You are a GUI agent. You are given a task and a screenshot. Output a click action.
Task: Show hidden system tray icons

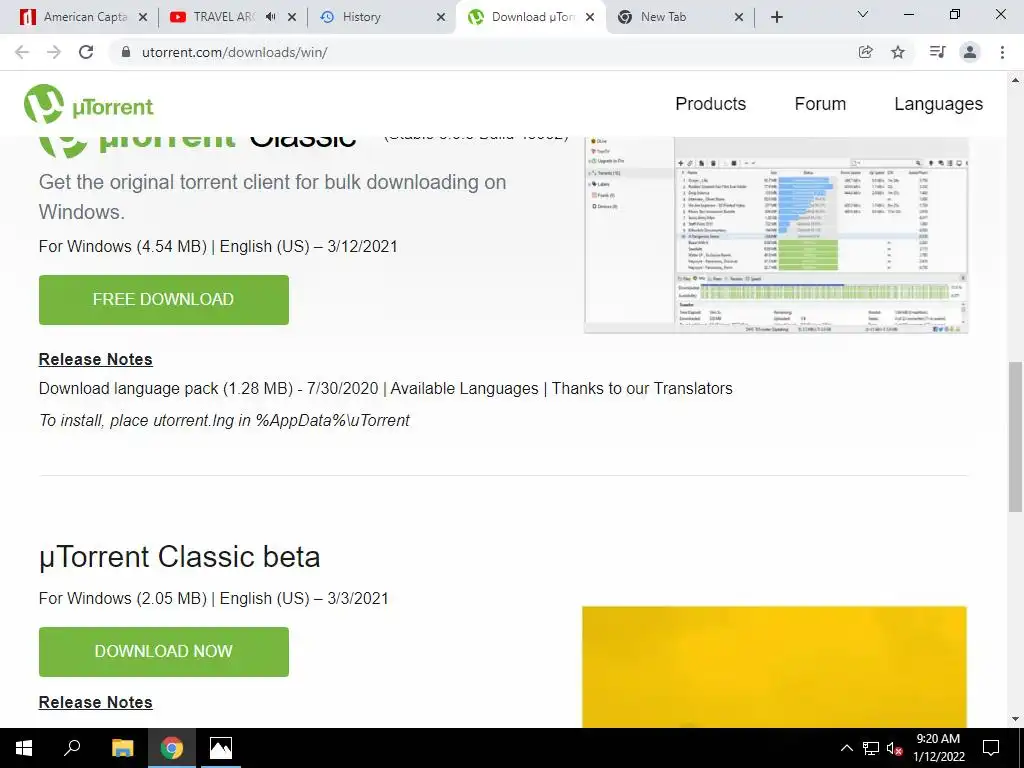846,748
